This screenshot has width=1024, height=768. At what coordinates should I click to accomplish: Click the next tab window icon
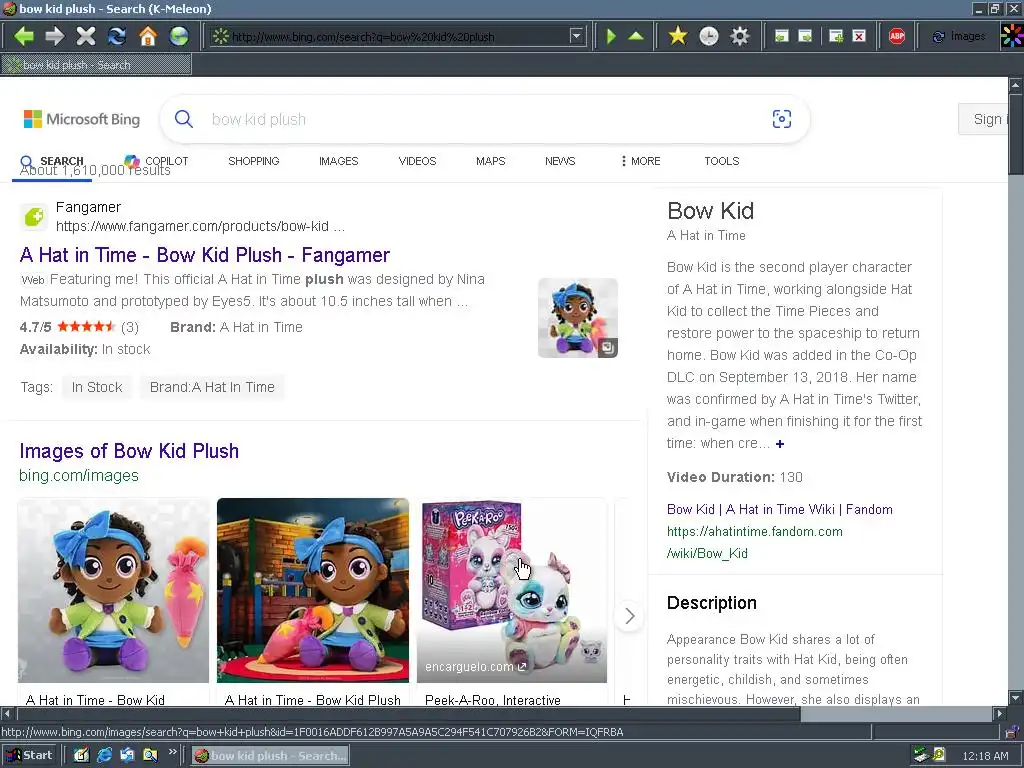pyautogui.click(x=805, y=36)
